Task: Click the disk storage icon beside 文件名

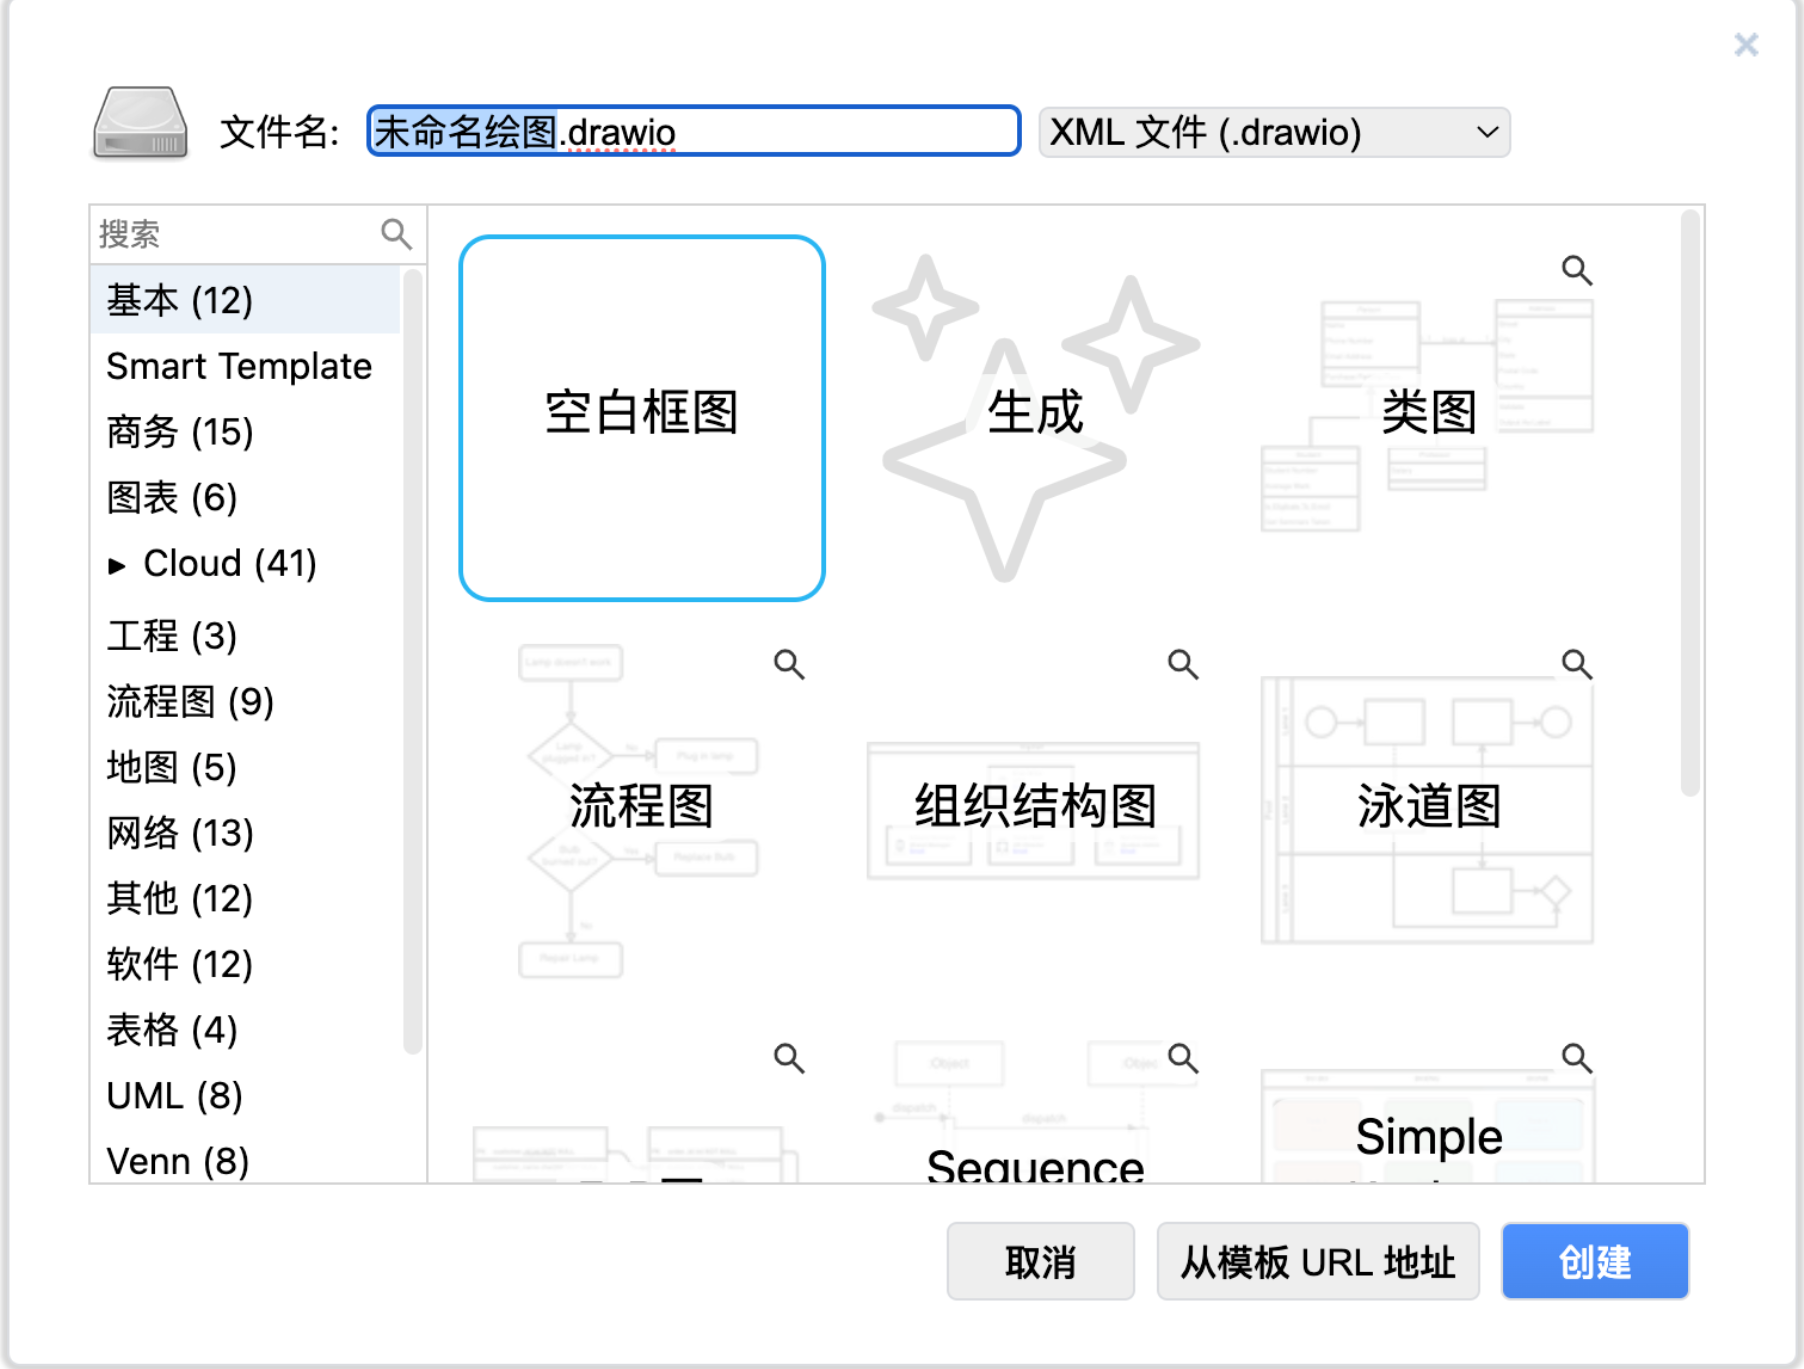Action: tap(140, 124)
